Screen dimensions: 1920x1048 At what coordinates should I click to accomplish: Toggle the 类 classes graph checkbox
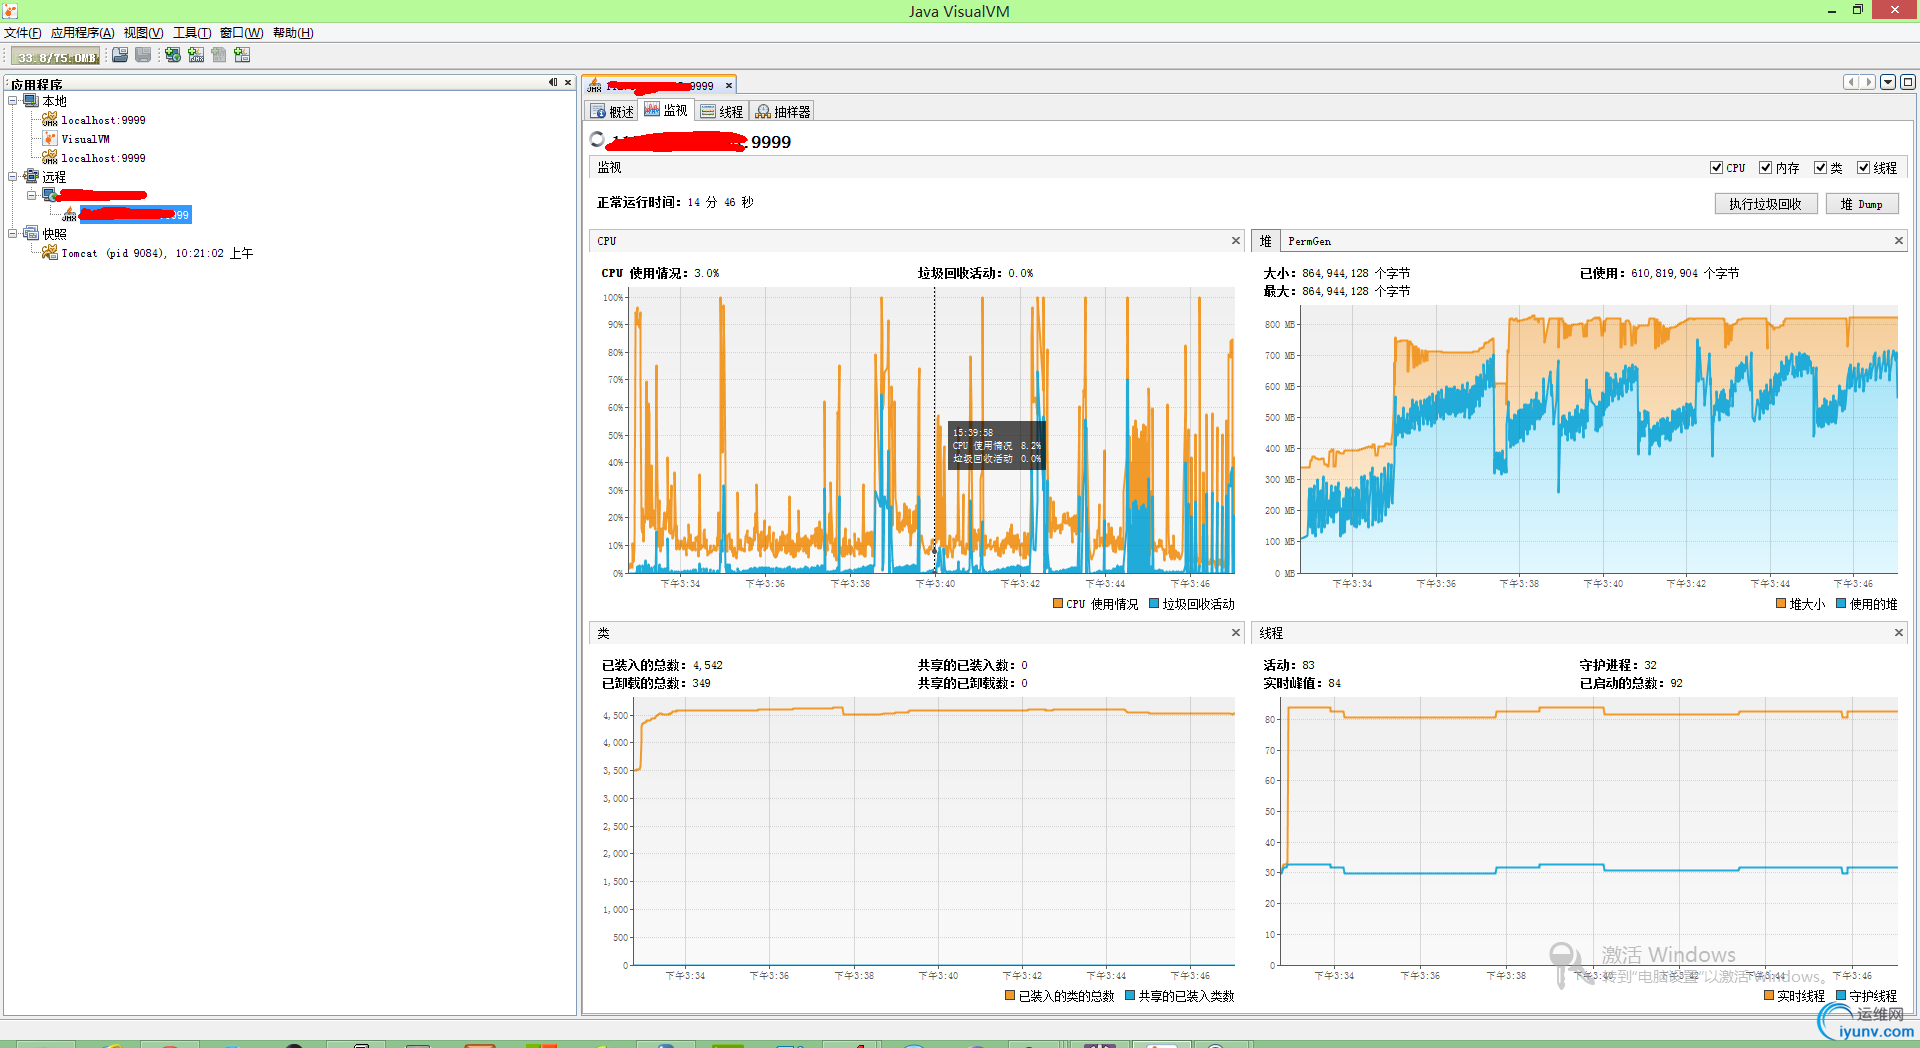(x=1820, y=168)
